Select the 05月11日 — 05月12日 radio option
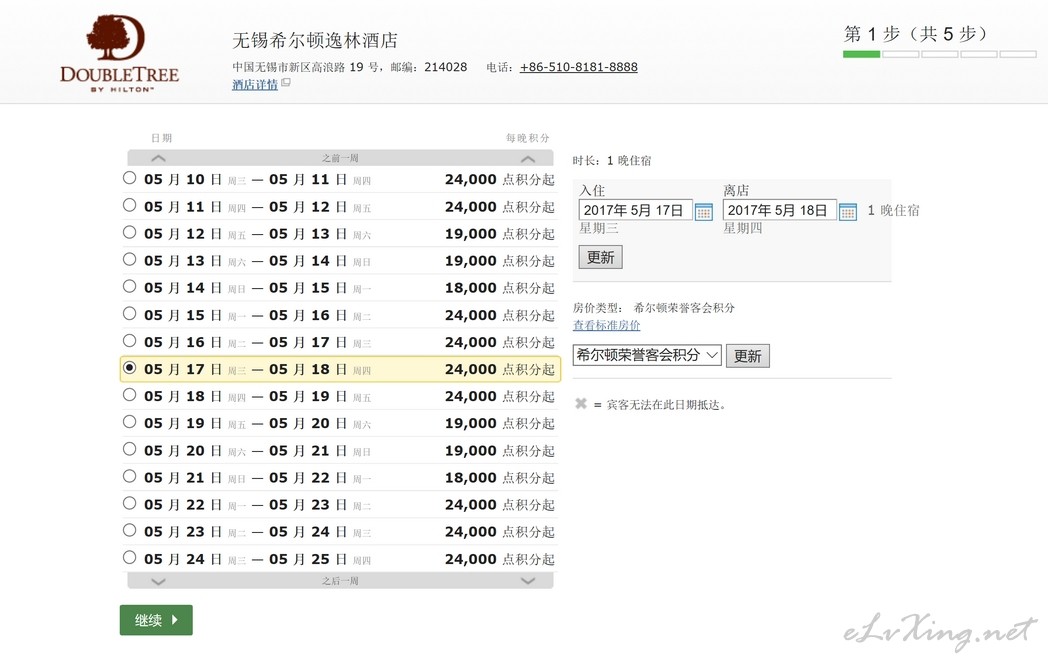 click(130, 205)
